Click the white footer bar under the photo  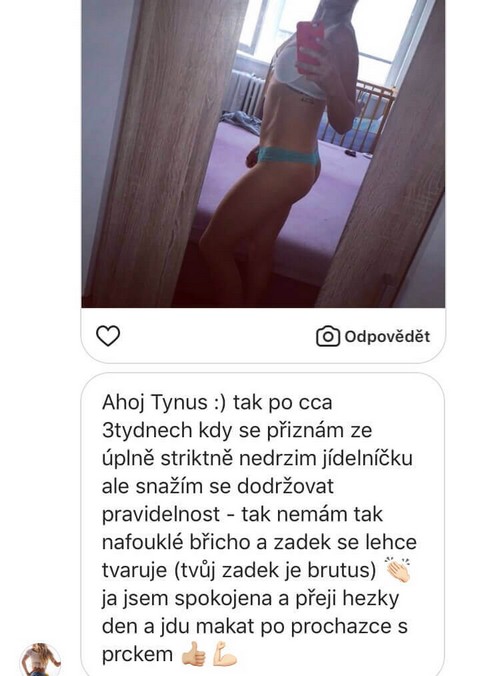click(263, 335)
